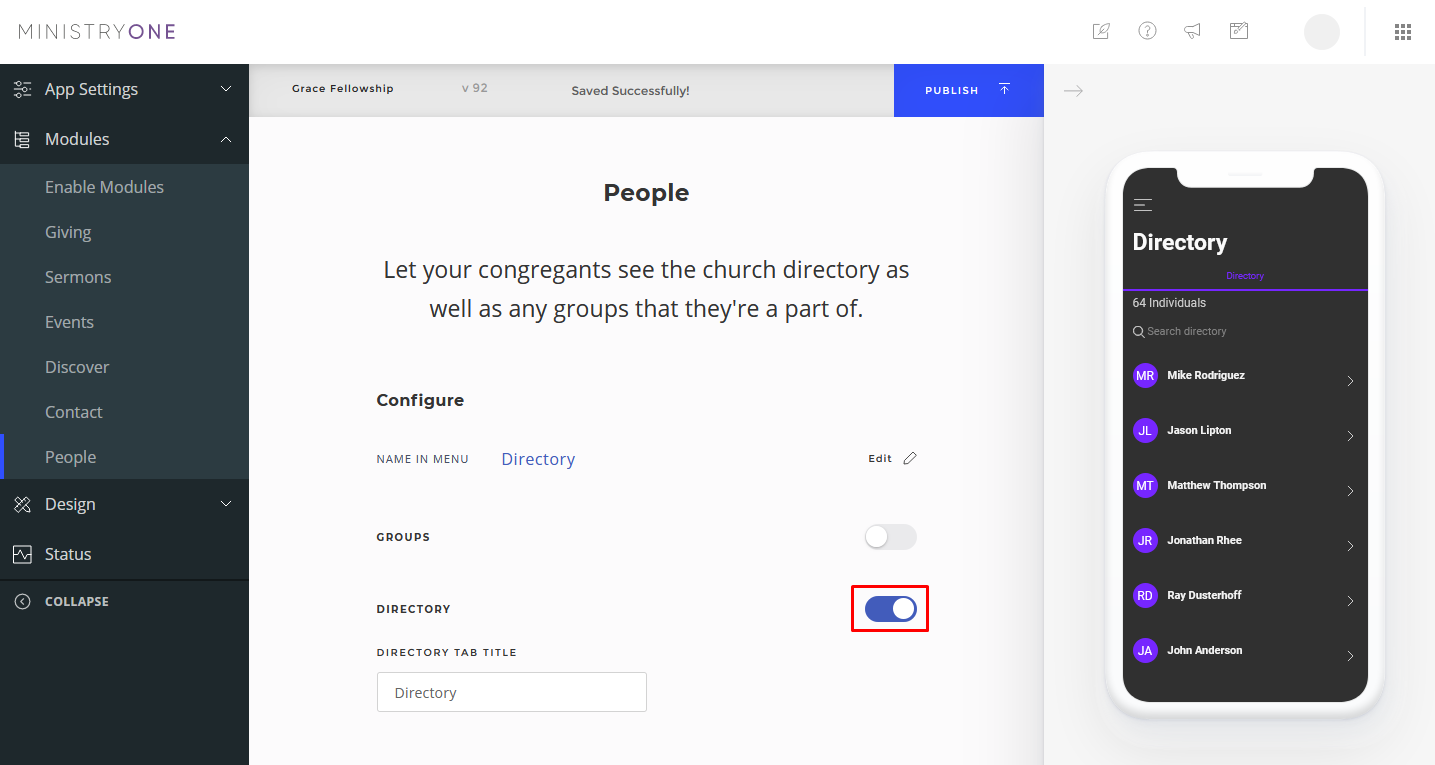
Task: Click the name Matthew Thompson in preview
Action: [x=1217, y=485]
